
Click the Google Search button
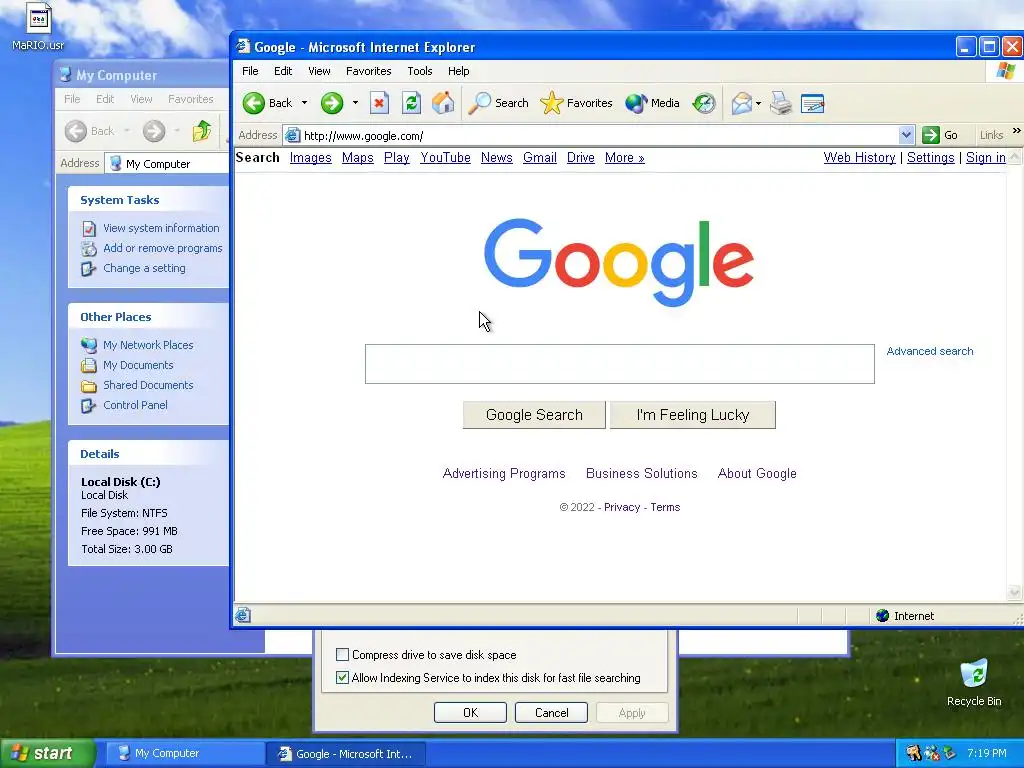tap(534, 415)
